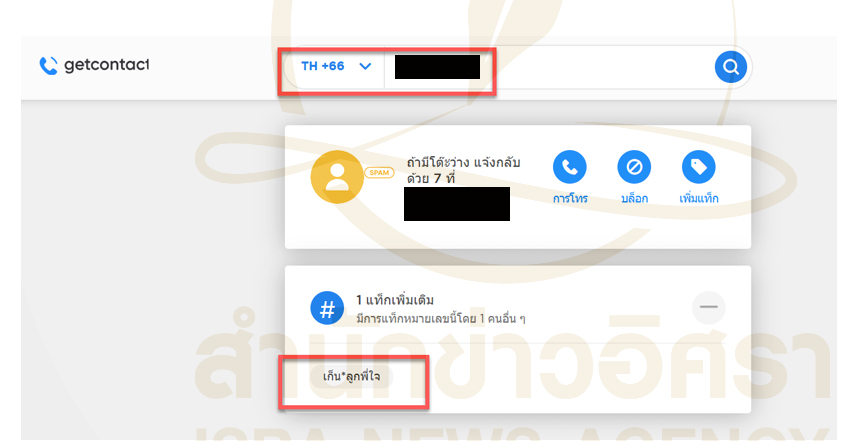Click the 1 แท็กเพิ่มเติม heading
This screenshot has width=848, height=441.
click(x=395, y=300)
